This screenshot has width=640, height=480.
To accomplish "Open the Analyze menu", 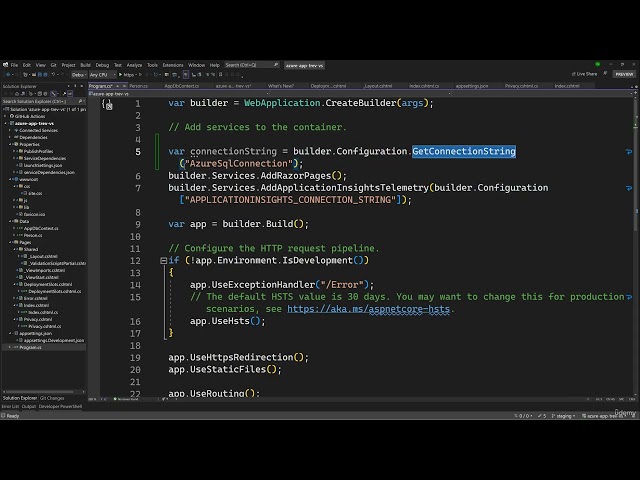I will [x=134, y=65].
